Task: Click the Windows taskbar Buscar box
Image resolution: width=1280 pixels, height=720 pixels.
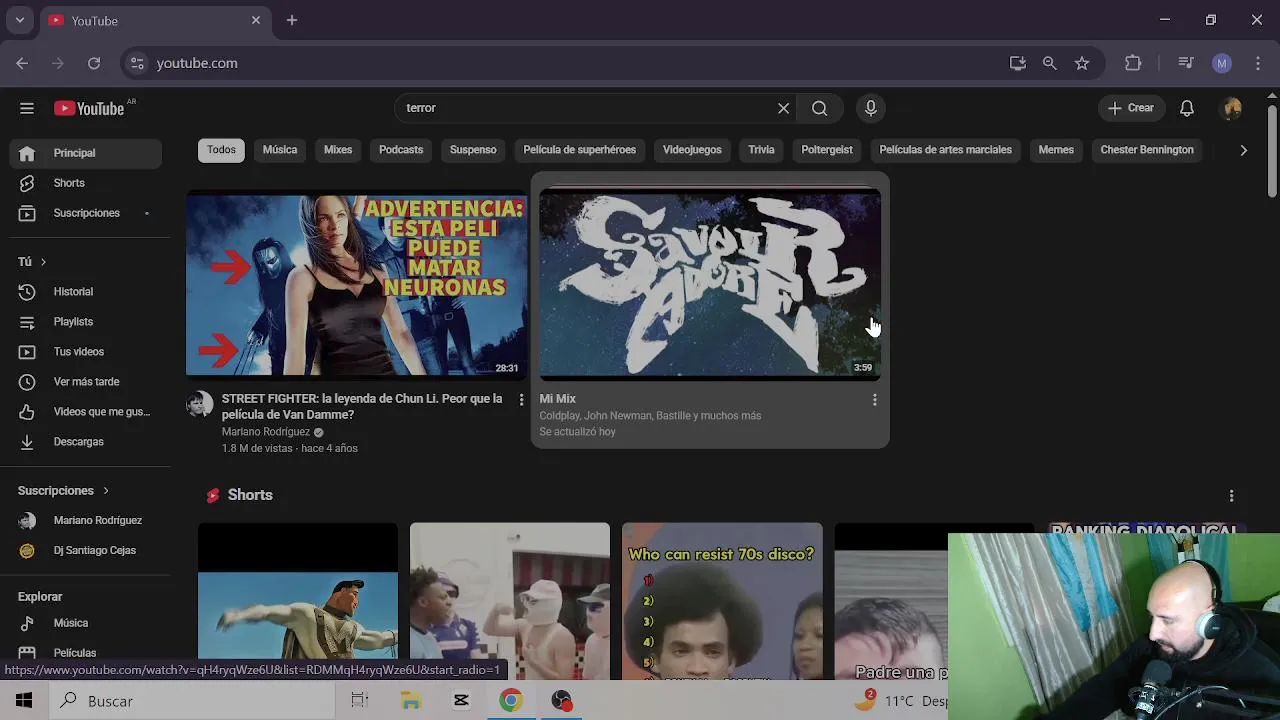Action: click(192, 701)
